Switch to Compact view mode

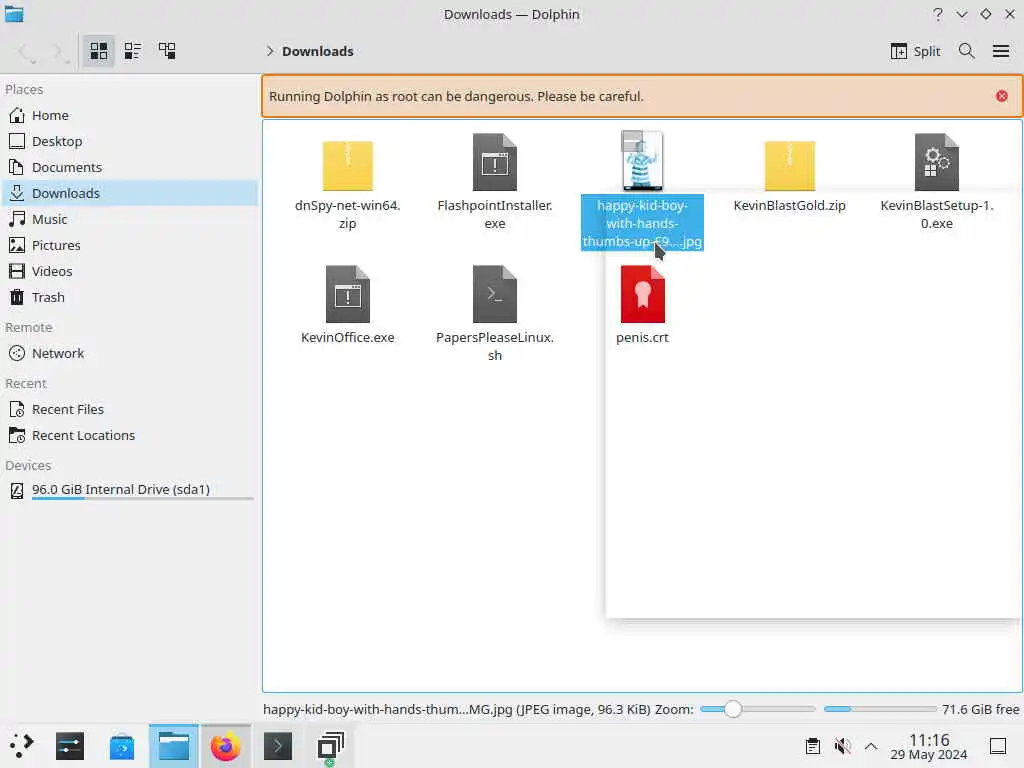(x=133, y=51)
